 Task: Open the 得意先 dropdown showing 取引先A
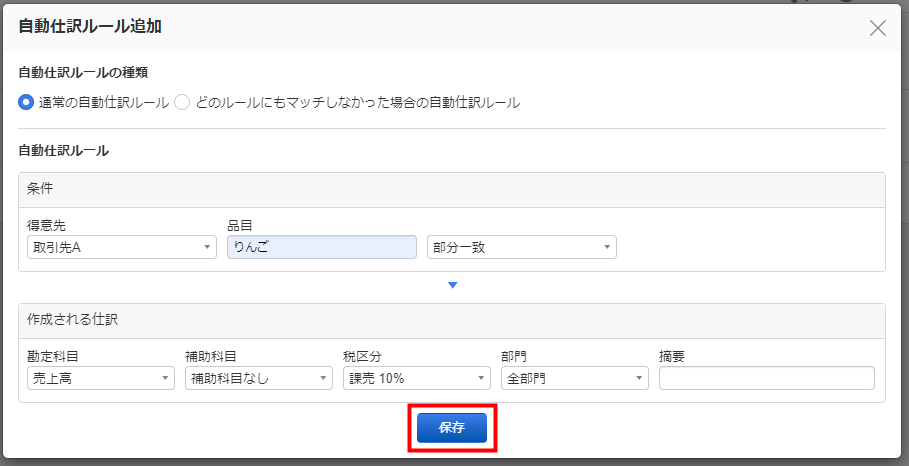click(x=122, y=247)
